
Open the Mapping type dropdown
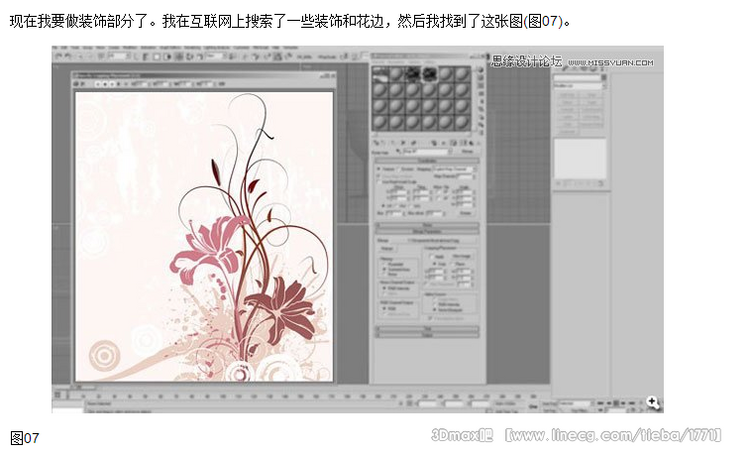point(454,169)
